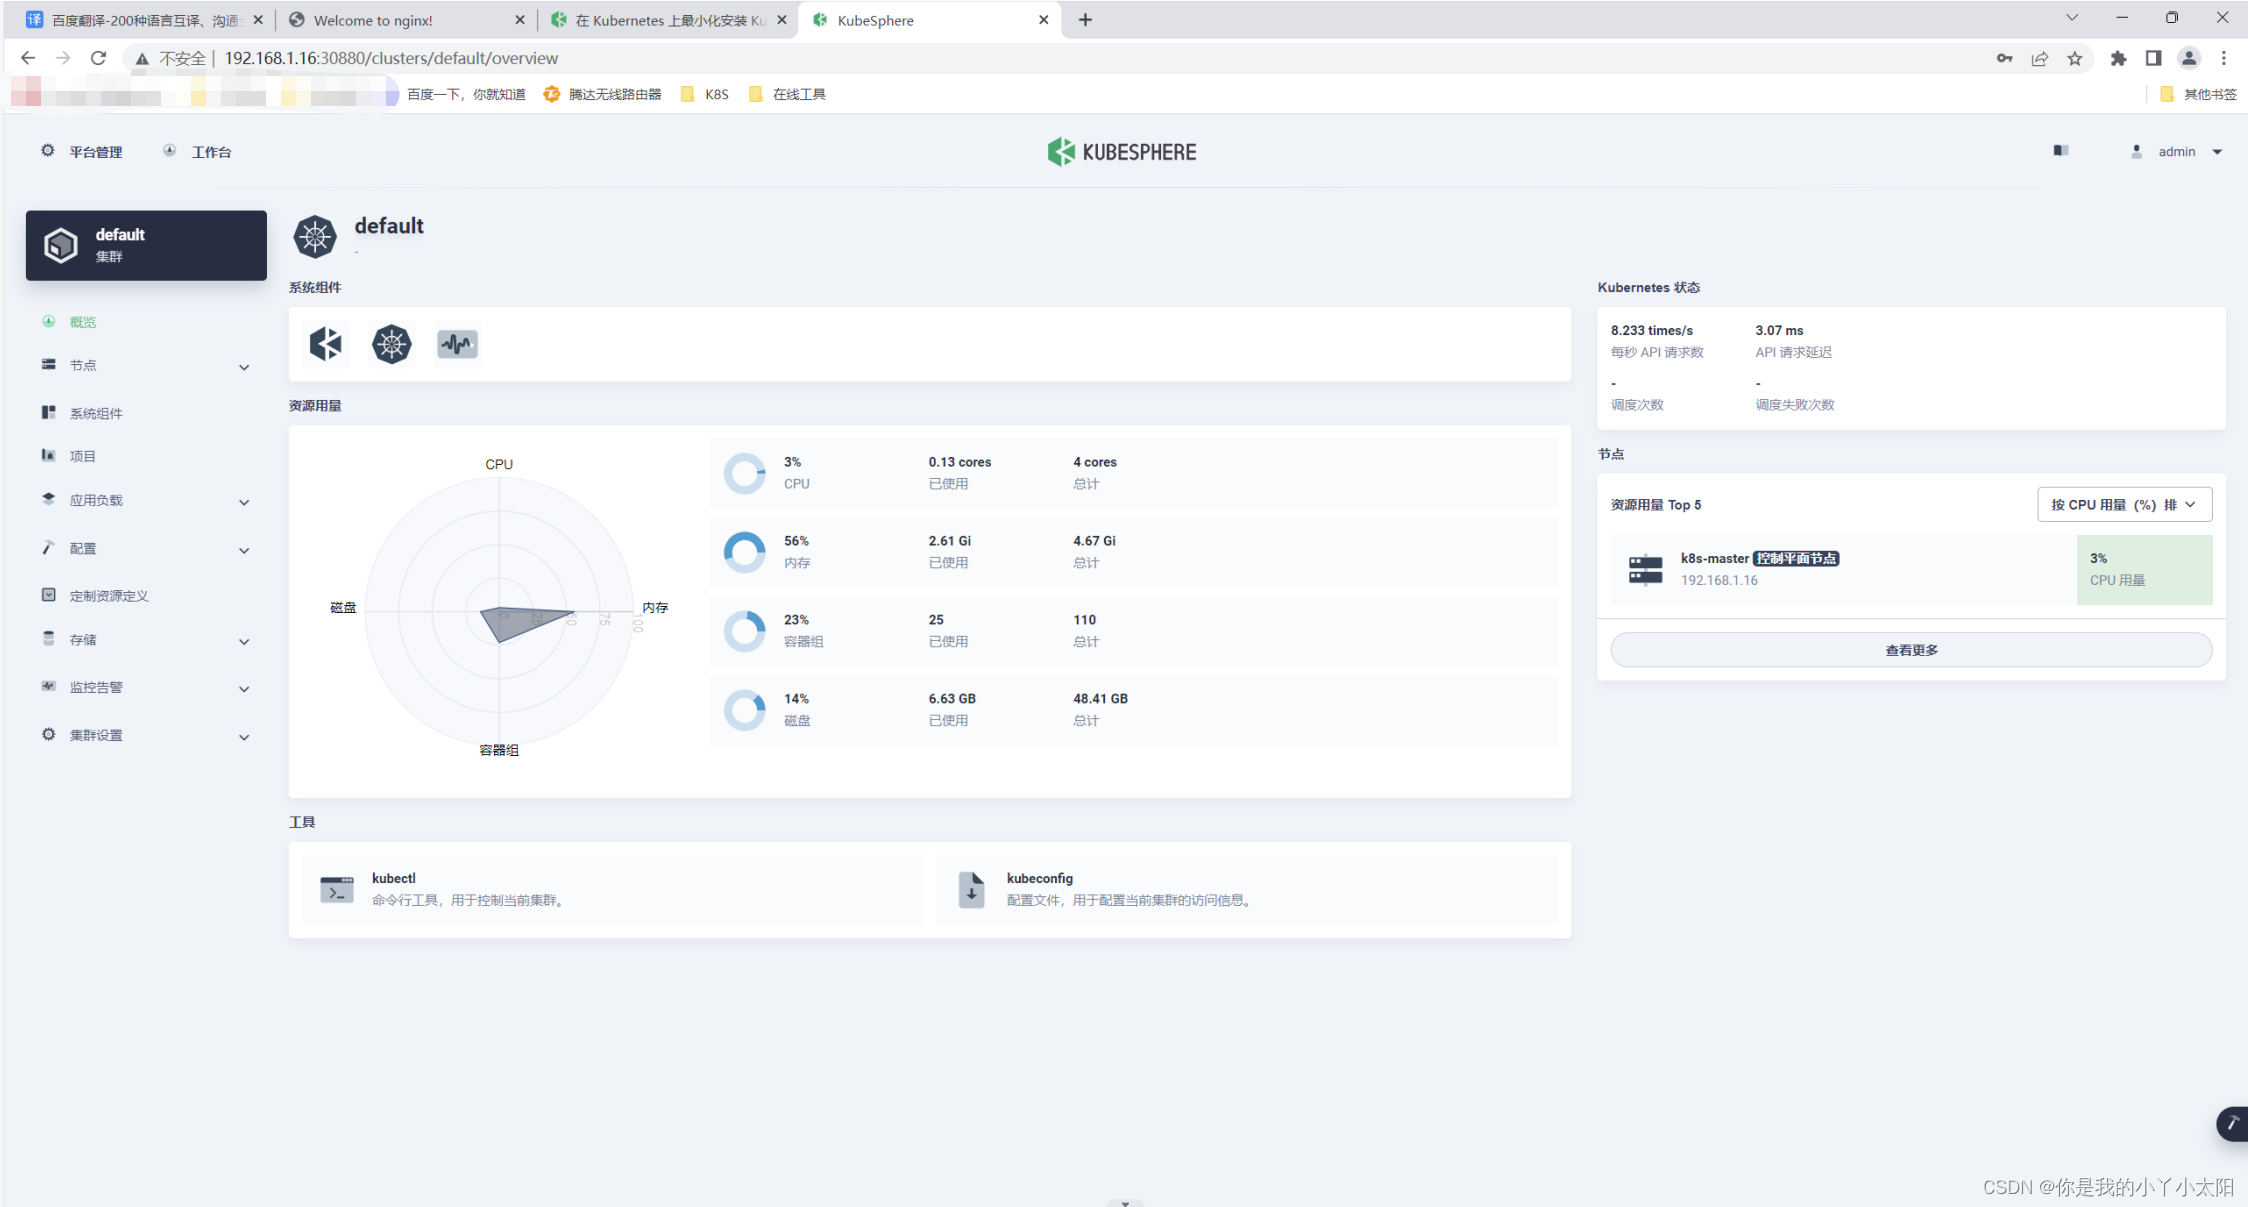Click the k8s-master node server icon
The width and height of the screenshot is (2248, 1207).
1645,569
